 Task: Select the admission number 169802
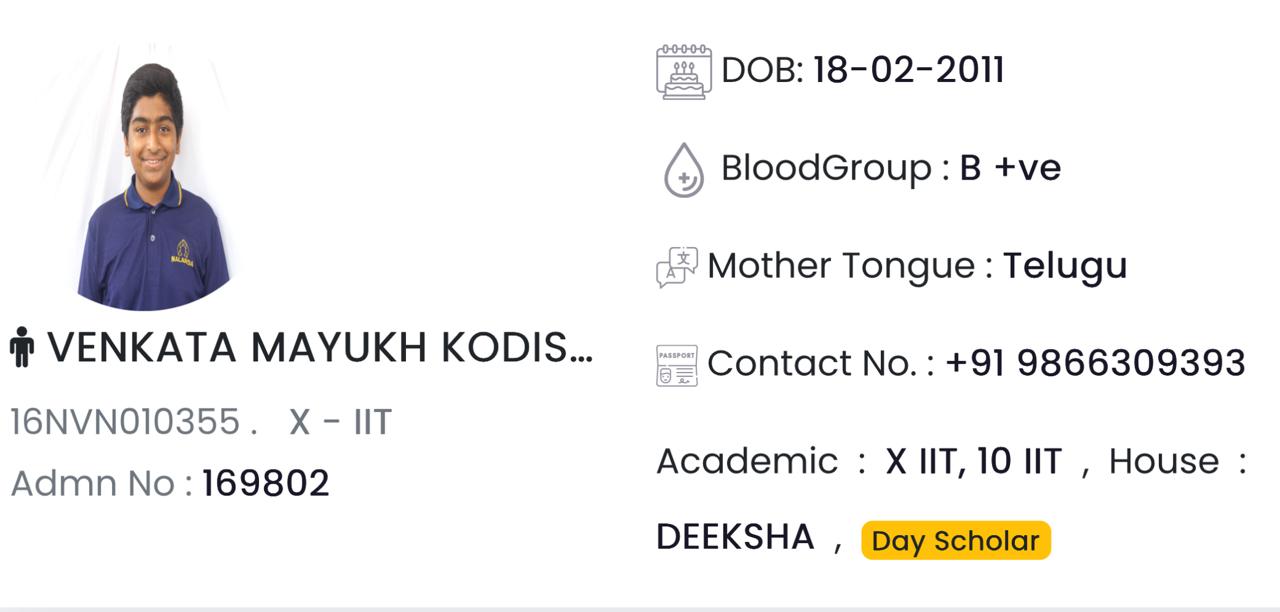(266, 484)
